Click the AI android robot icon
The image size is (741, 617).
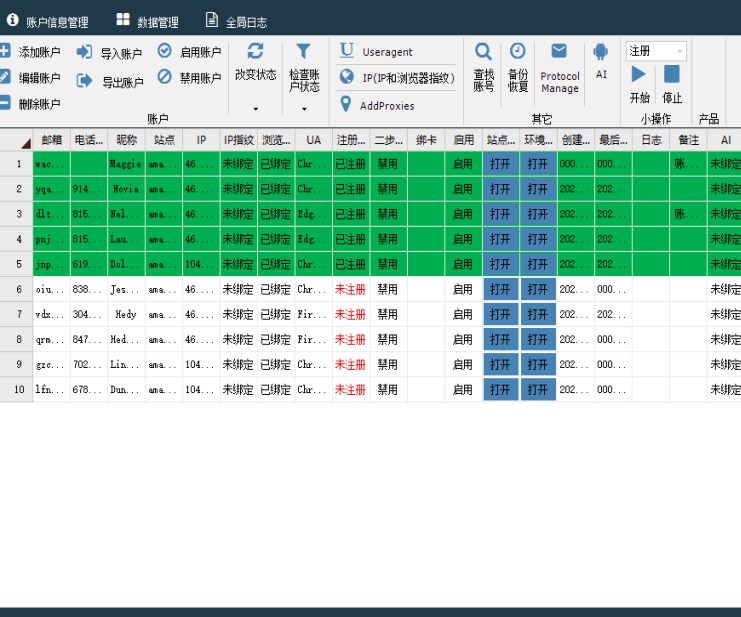coord(601,51)
